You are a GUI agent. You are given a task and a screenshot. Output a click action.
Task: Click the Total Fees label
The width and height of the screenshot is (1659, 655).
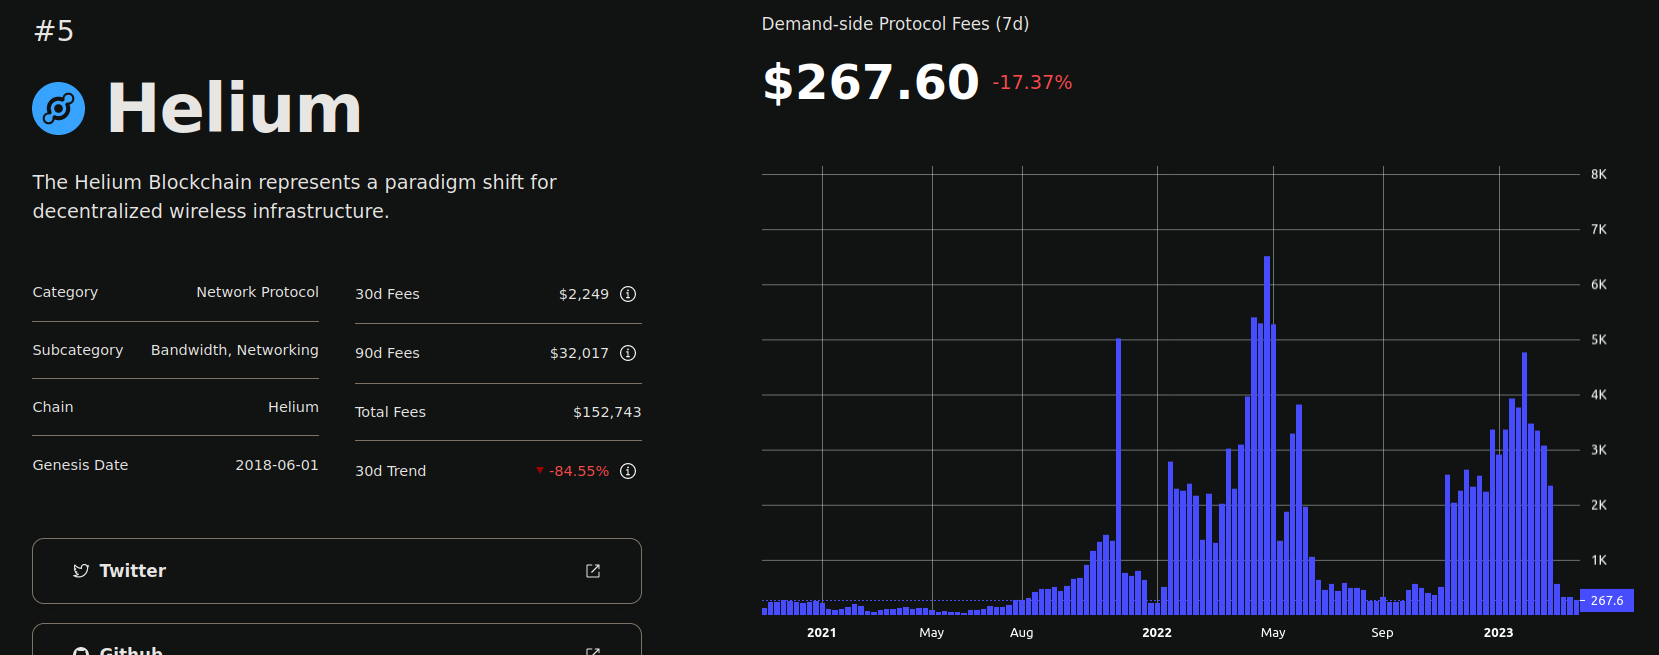tap(390, 412)
